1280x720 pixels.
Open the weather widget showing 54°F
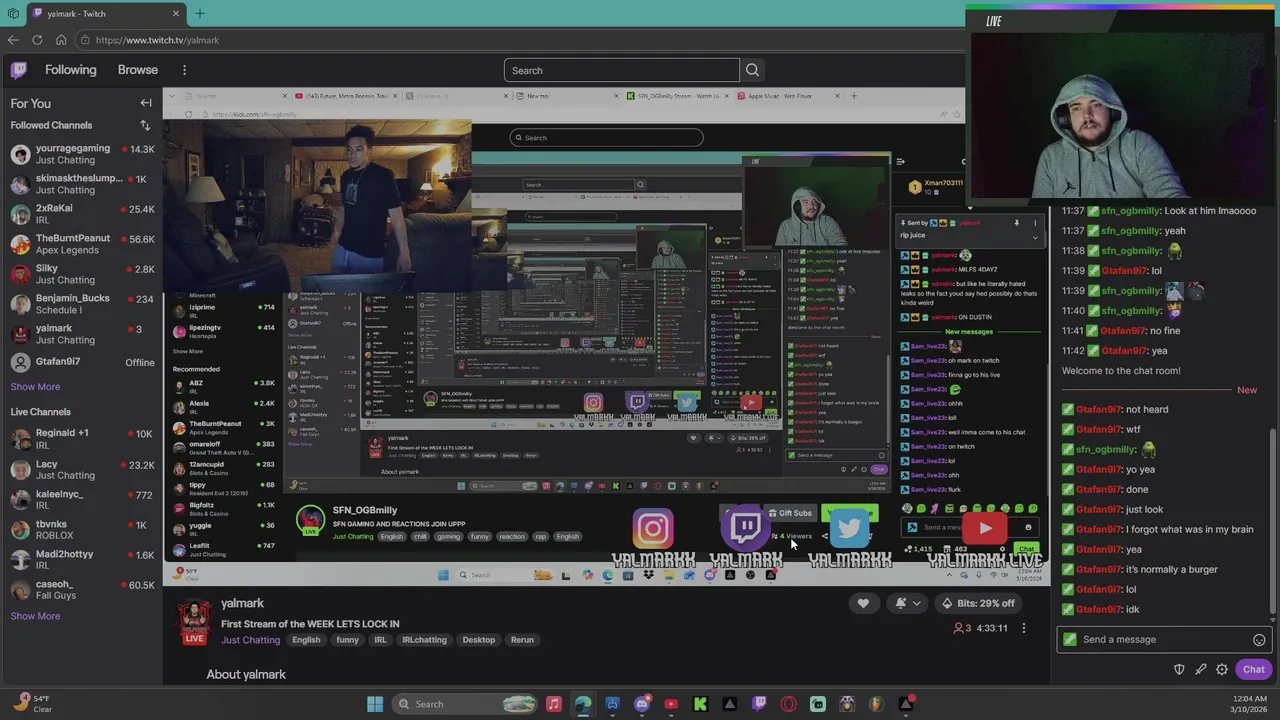30,704
